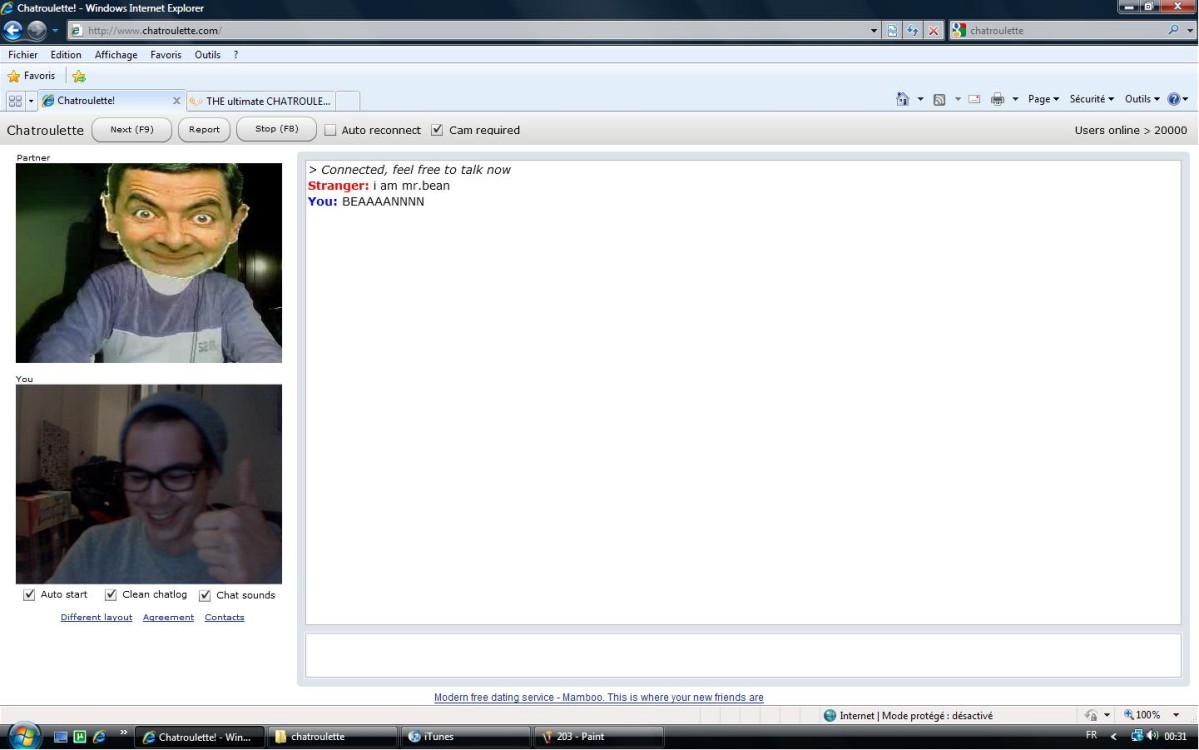Open the ? help menu
Image resolution: width=1199 pixels, height=750 pixels.
236,55
